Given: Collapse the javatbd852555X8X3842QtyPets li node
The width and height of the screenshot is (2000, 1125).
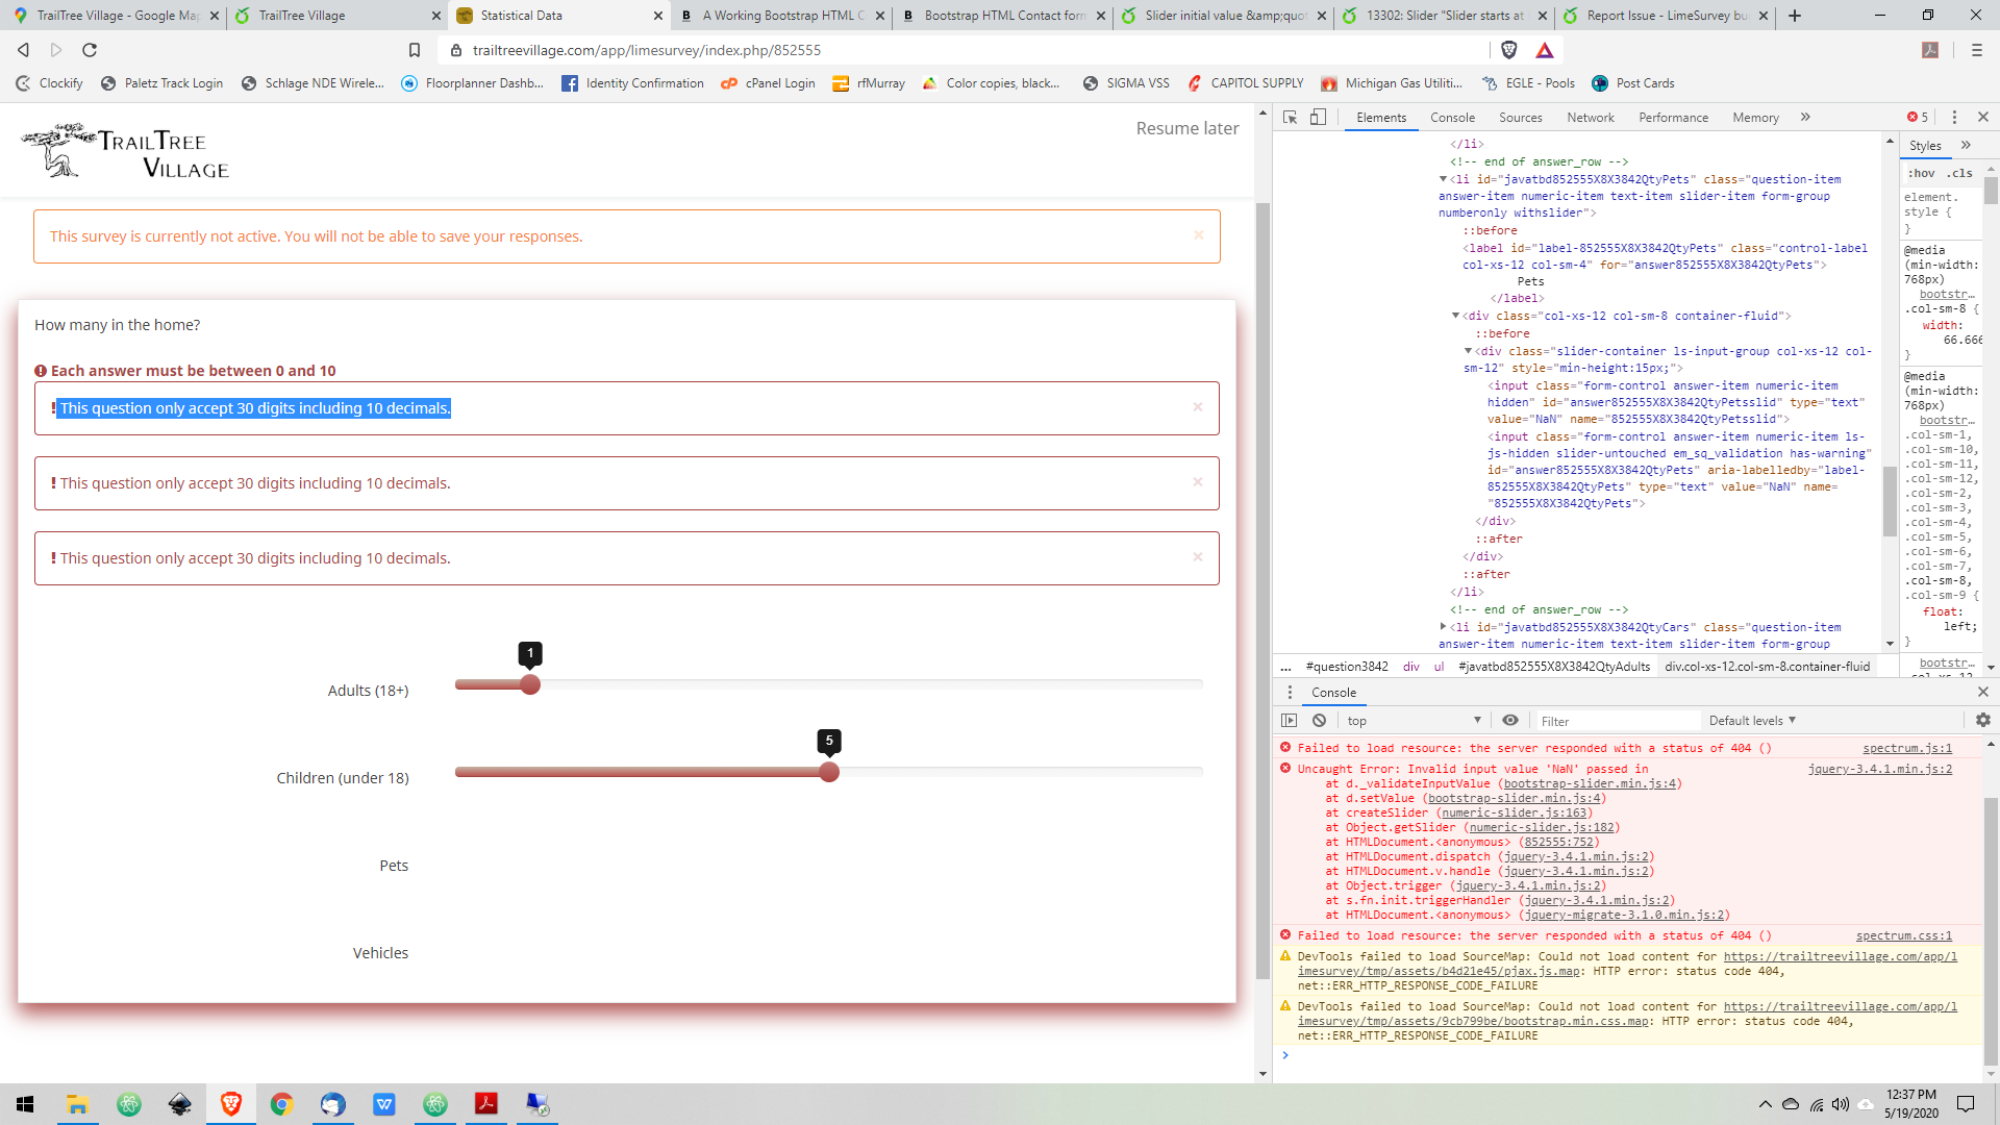Looking at the screenshot, I should (1443, 179).
